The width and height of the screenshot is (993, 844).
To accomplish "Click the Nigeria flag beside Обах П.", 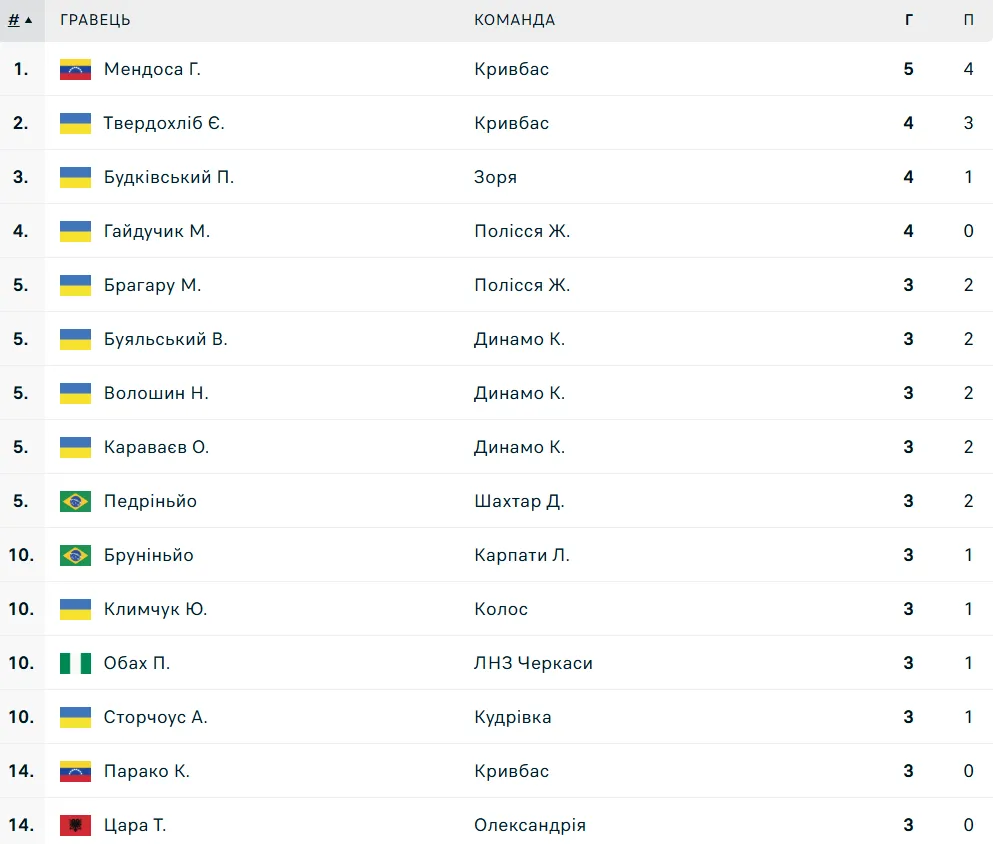I will (x=75, y=663).
